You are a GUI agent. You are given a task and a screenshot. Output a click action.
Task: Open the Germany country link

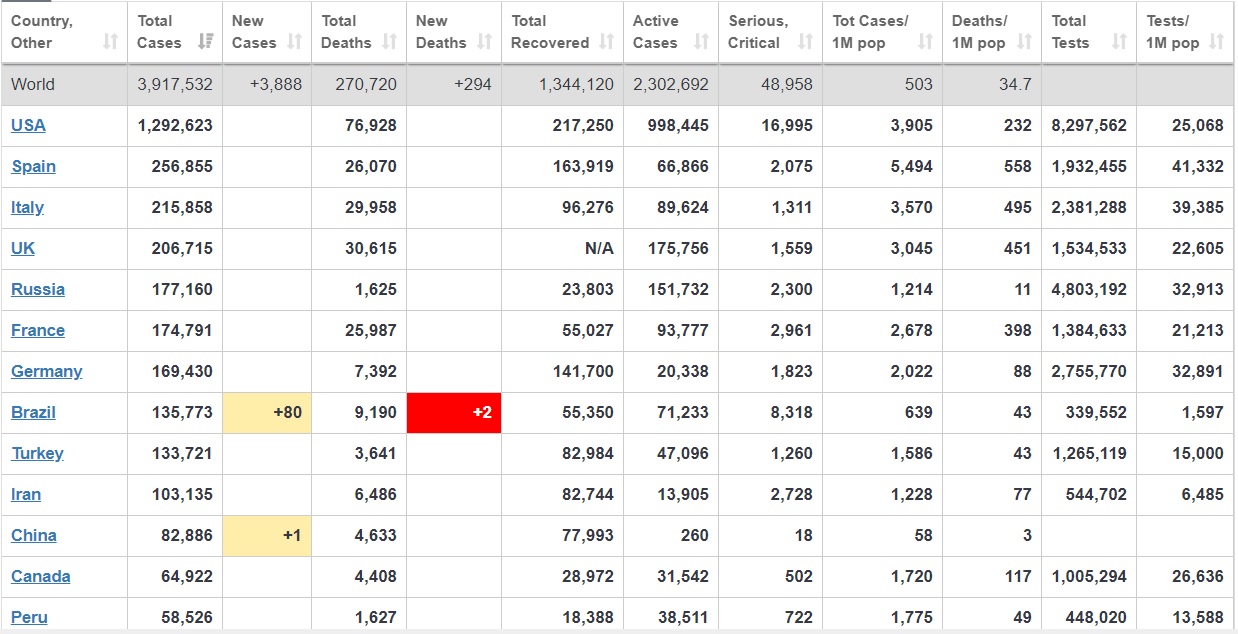click(47, 371)
